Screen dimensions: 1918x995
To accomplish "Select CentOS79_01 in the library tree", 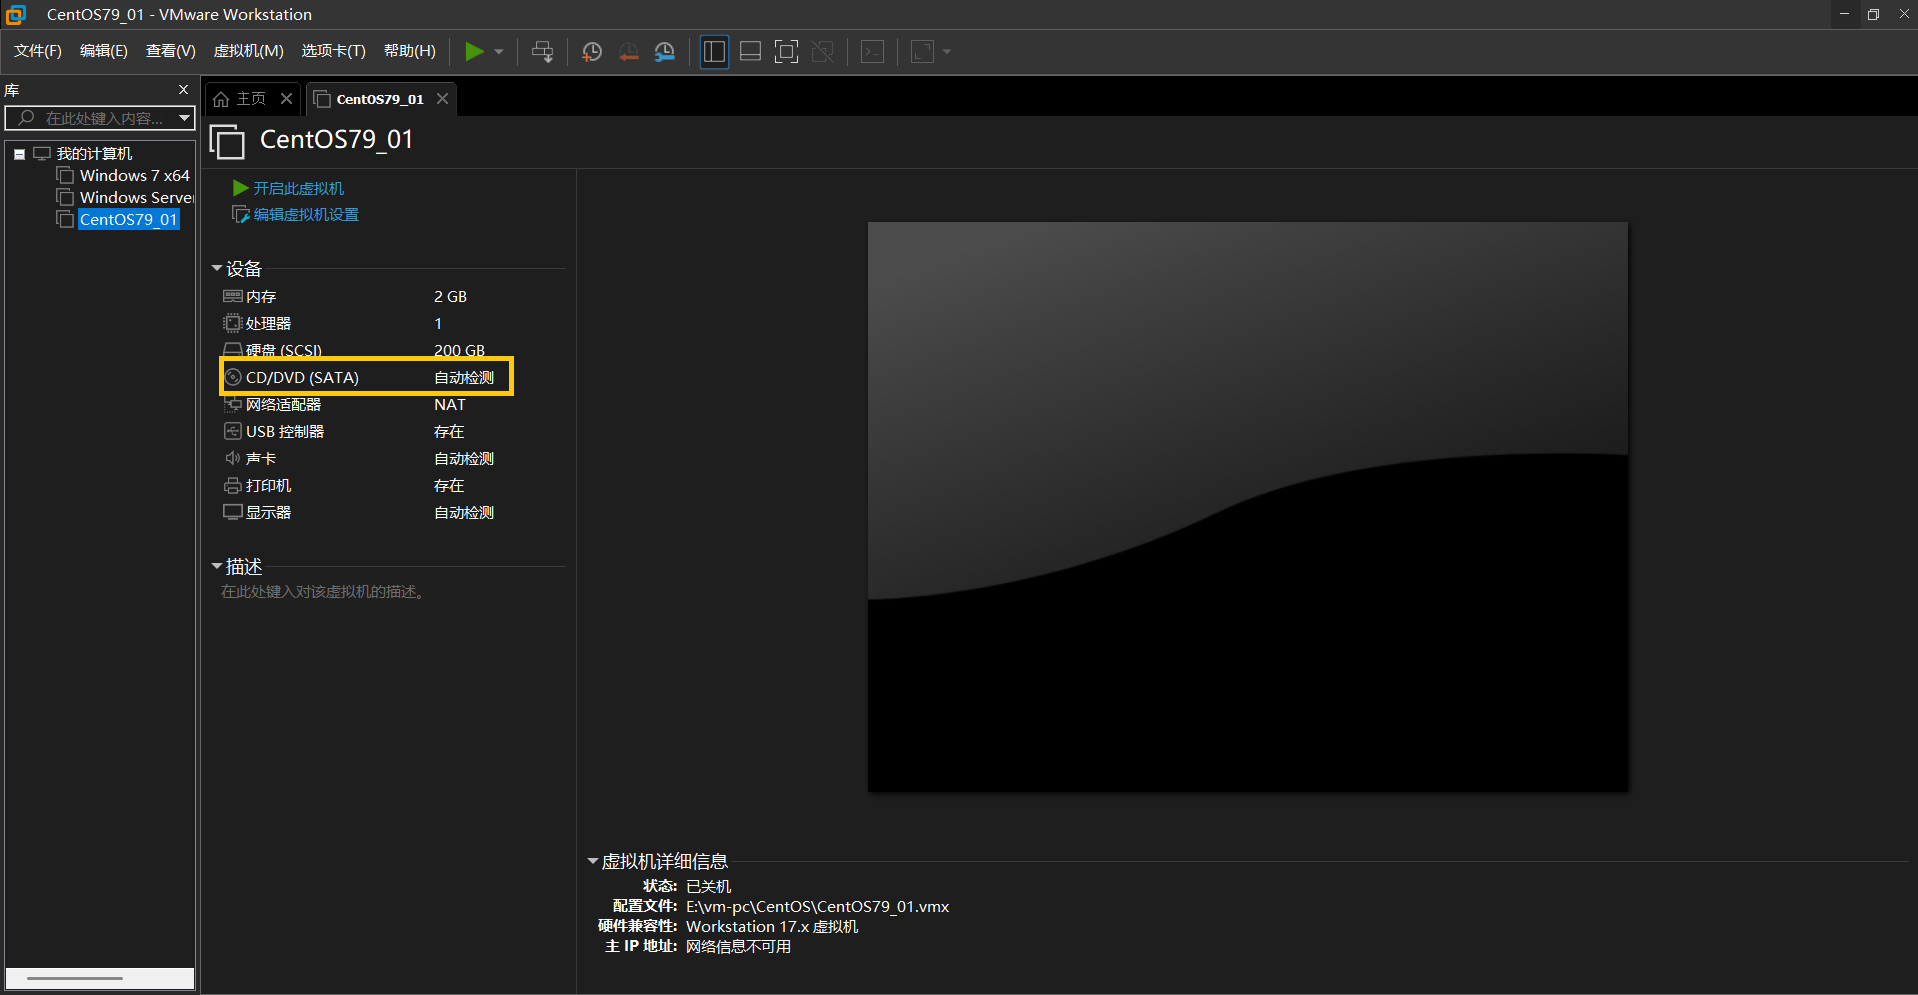I will coord(128,220).
